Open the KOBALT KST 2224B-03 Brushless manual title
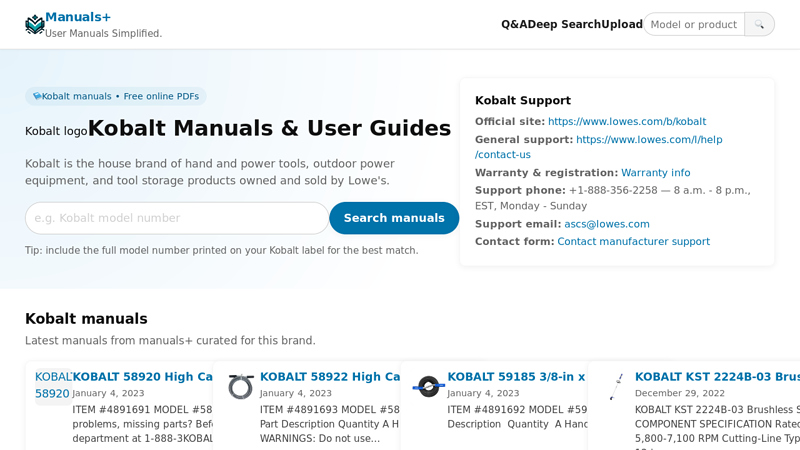 717,377
